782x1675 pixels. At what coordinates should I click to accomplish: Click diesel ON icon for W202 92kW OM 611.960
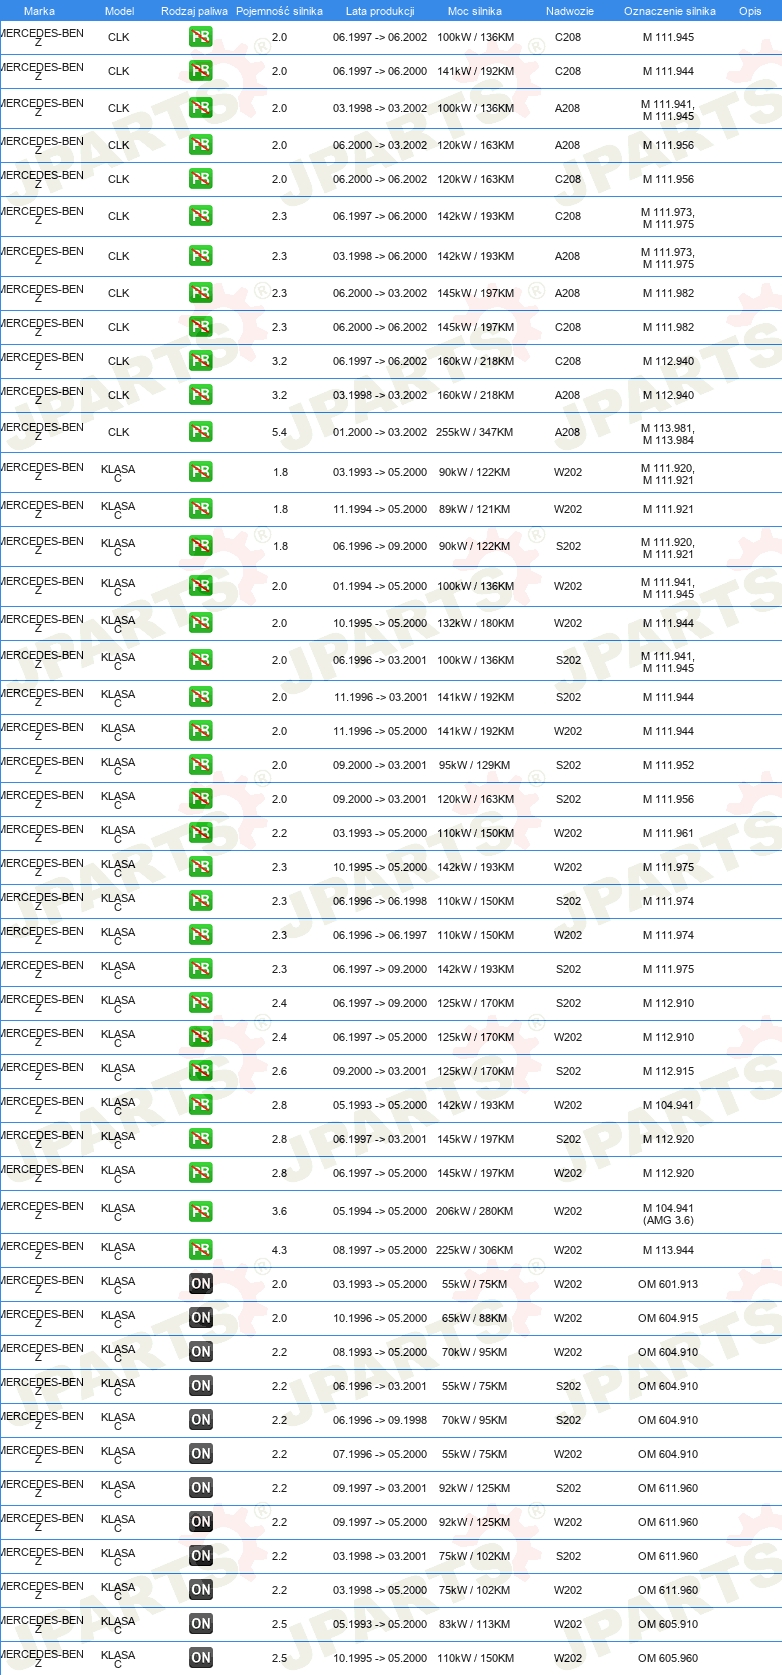[200, 1523]
